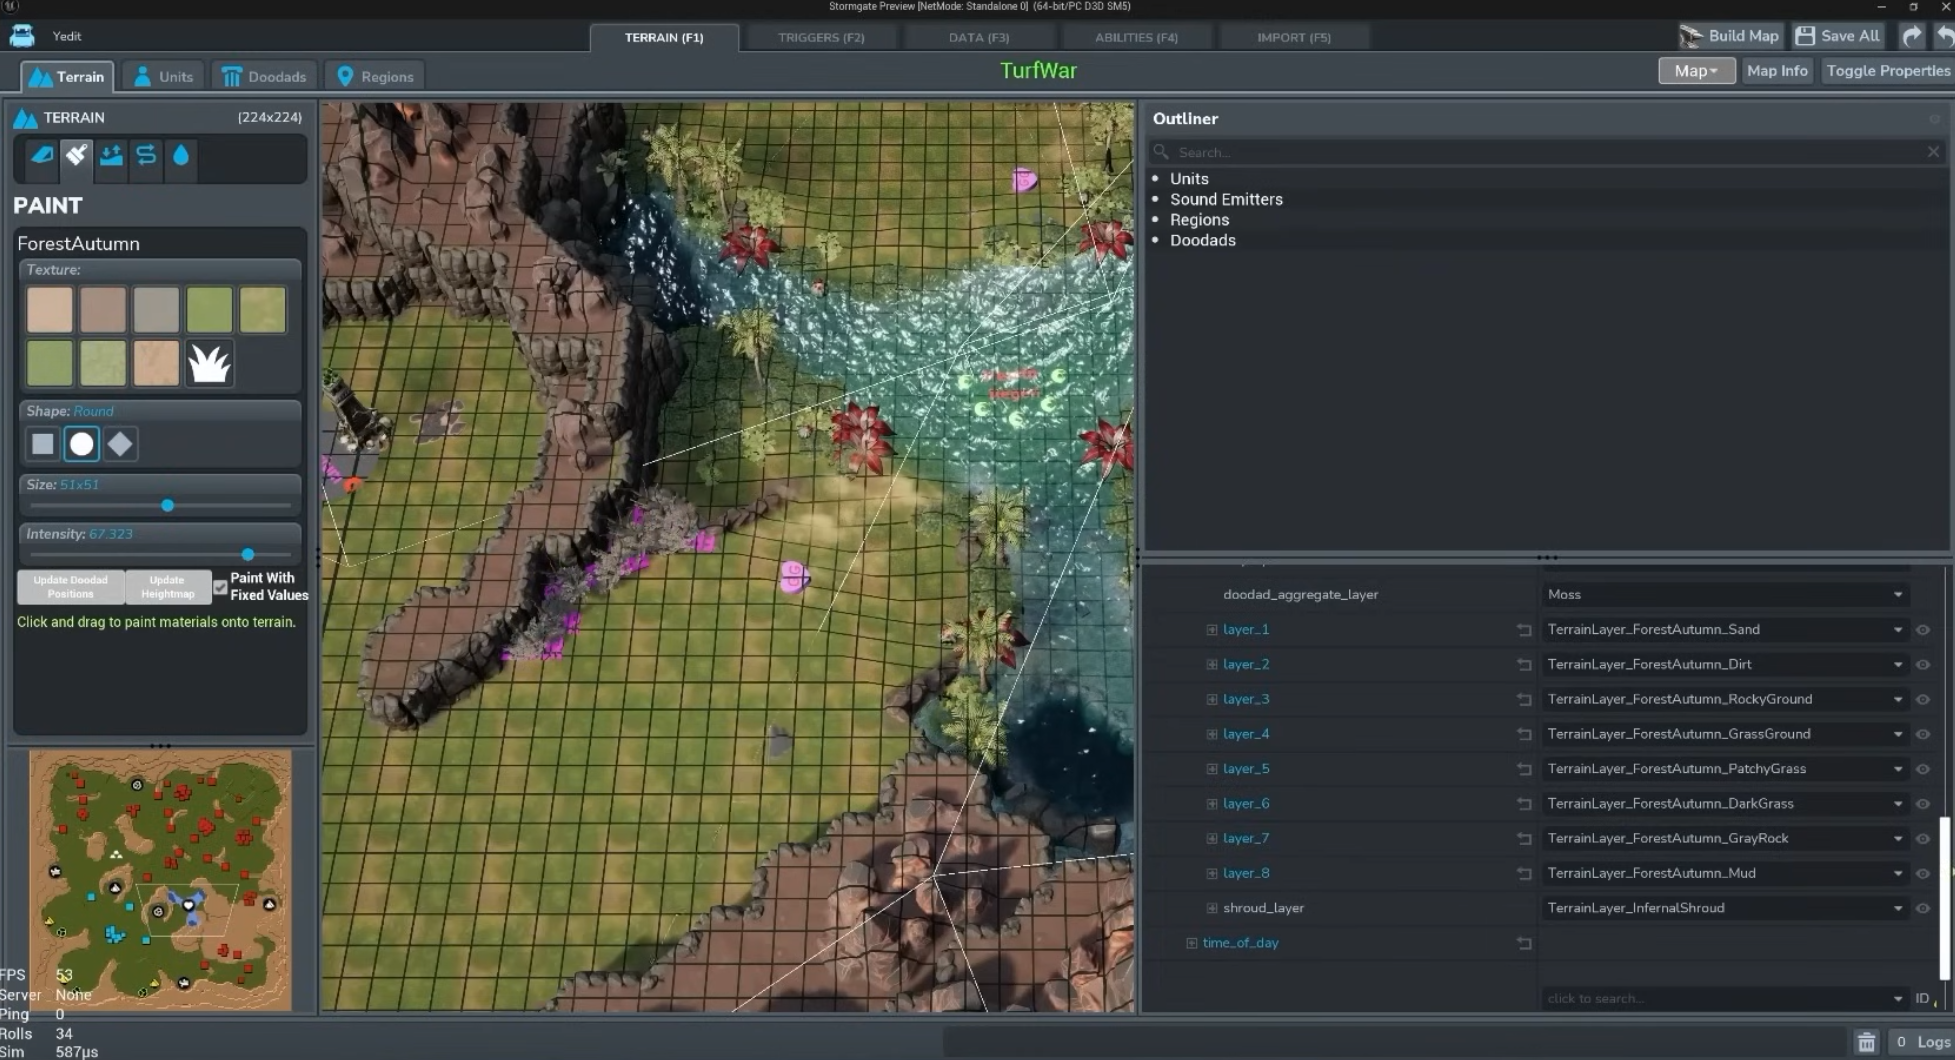The height and width of the screenshot is (1060, 1955).
Task: Pick the diamond brush shape
Action: (120, 444)
